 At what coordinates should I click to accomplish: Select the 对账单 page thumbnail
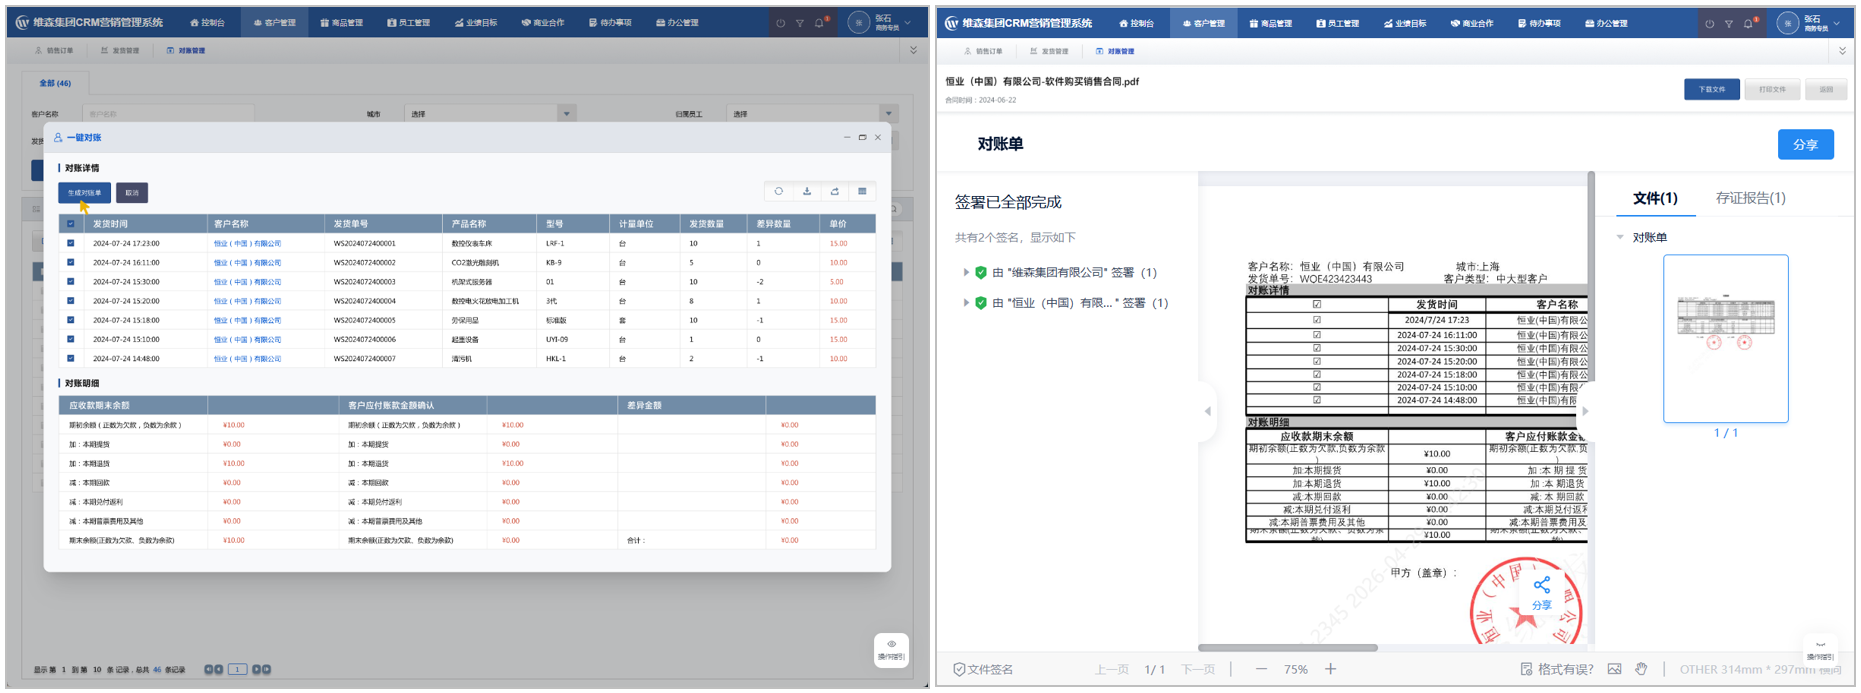(1725, 338)
